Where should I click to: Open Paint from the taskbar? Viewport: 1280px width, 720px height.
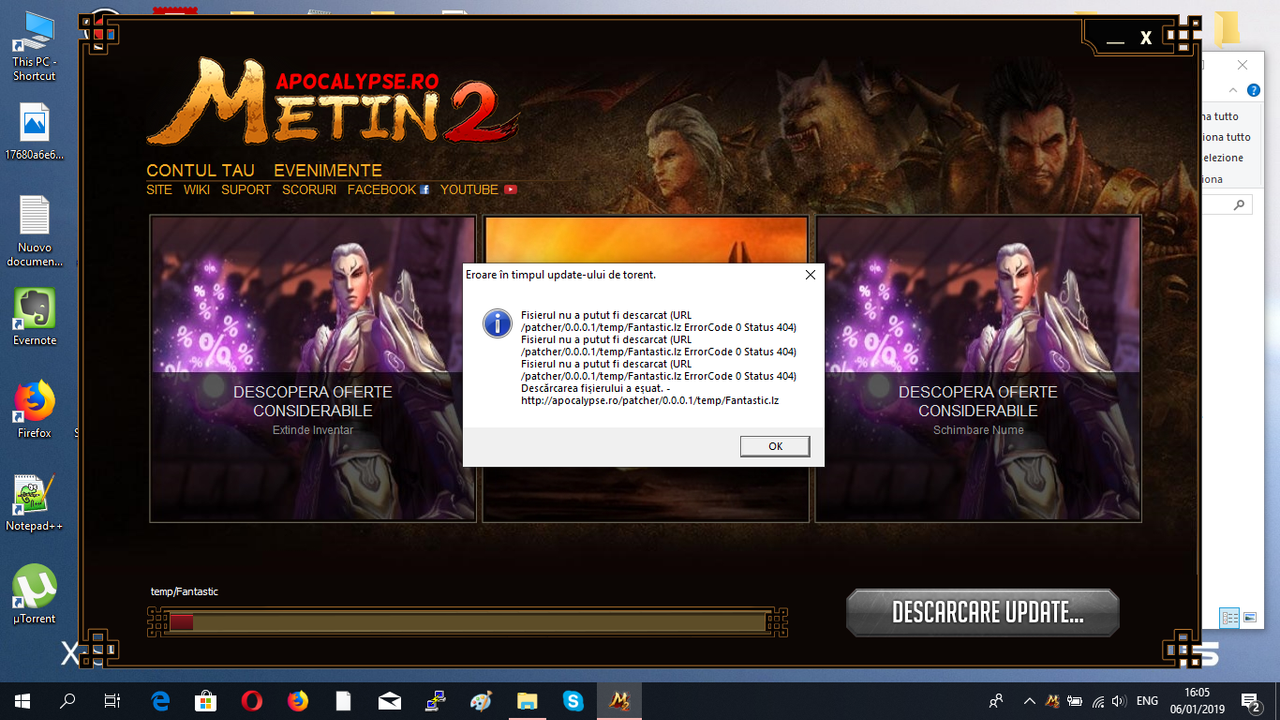pyautogui.click(x=481, y=701)
